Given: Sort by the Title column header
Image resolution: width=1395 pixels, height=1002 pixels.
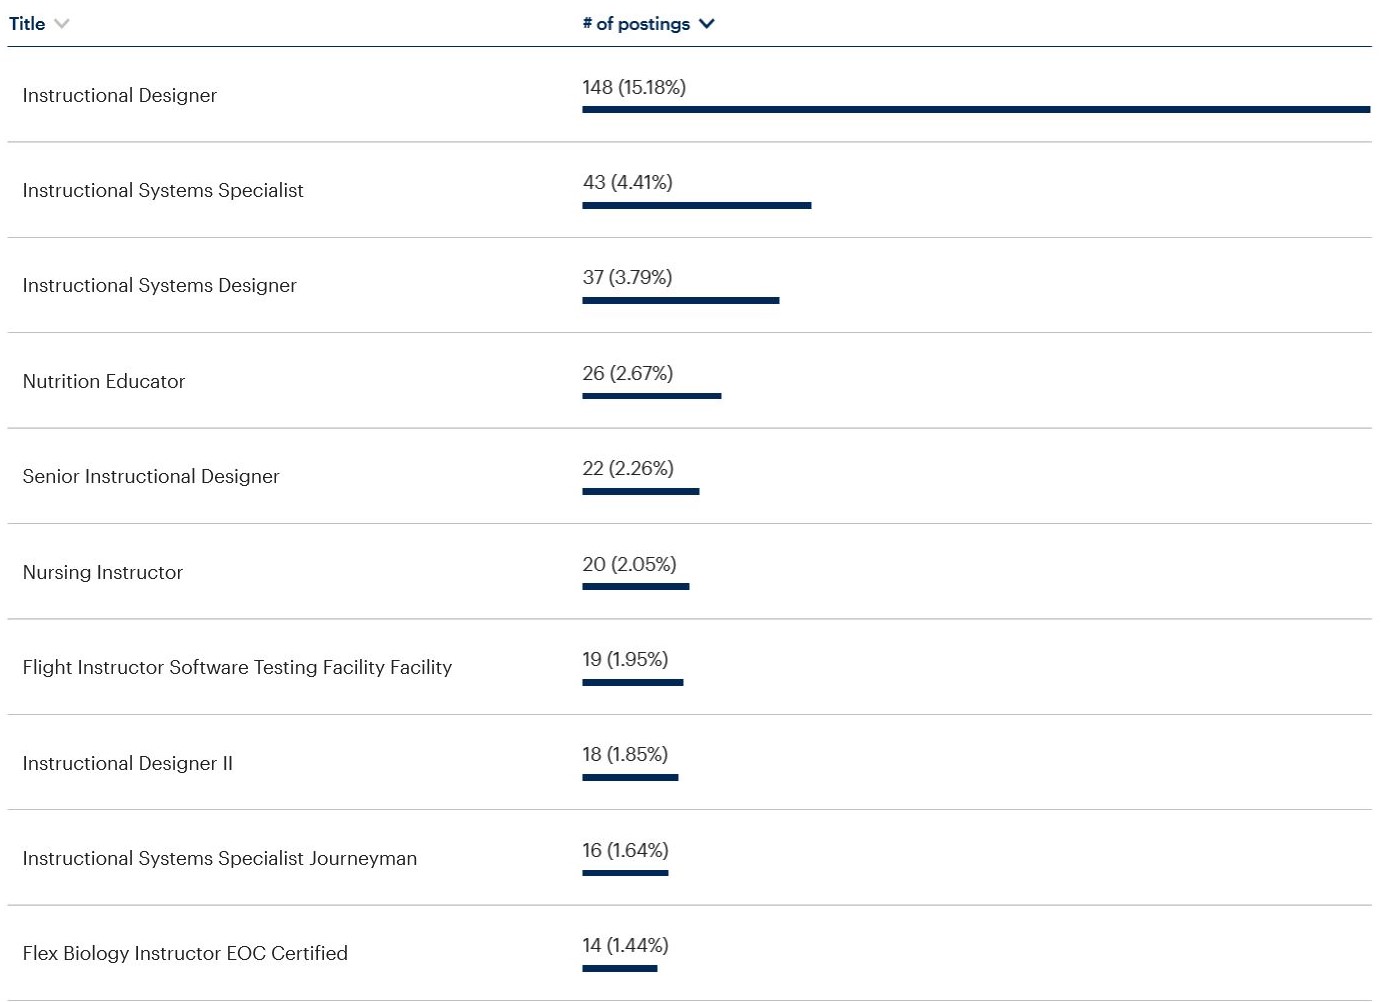Looking at the screenshot, I should pos(27,24).
